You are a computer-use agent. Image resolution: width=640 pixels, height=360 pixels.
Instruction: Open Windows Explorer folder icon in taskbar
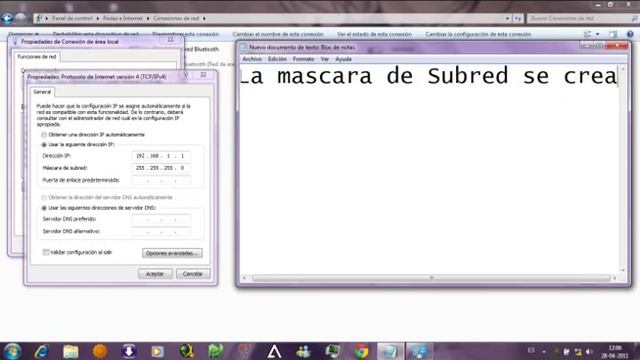[71, 351]
